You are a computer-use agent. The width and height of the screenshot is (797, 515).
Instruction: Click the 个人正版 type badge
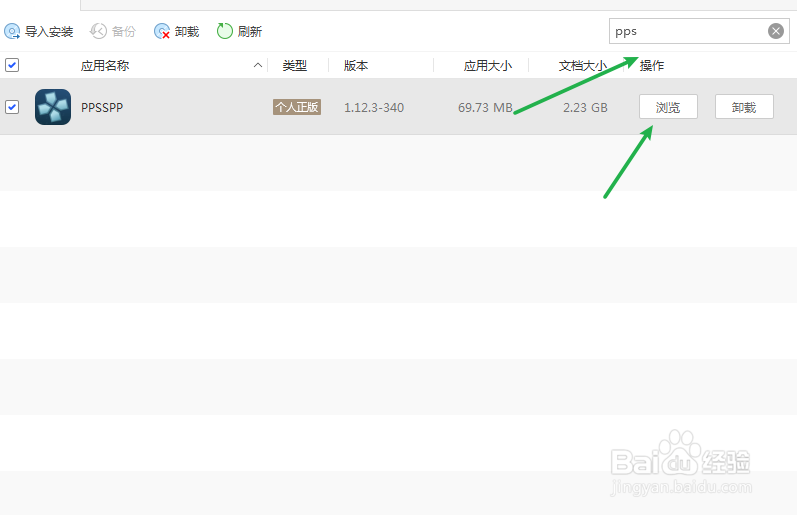coord(297,107)
